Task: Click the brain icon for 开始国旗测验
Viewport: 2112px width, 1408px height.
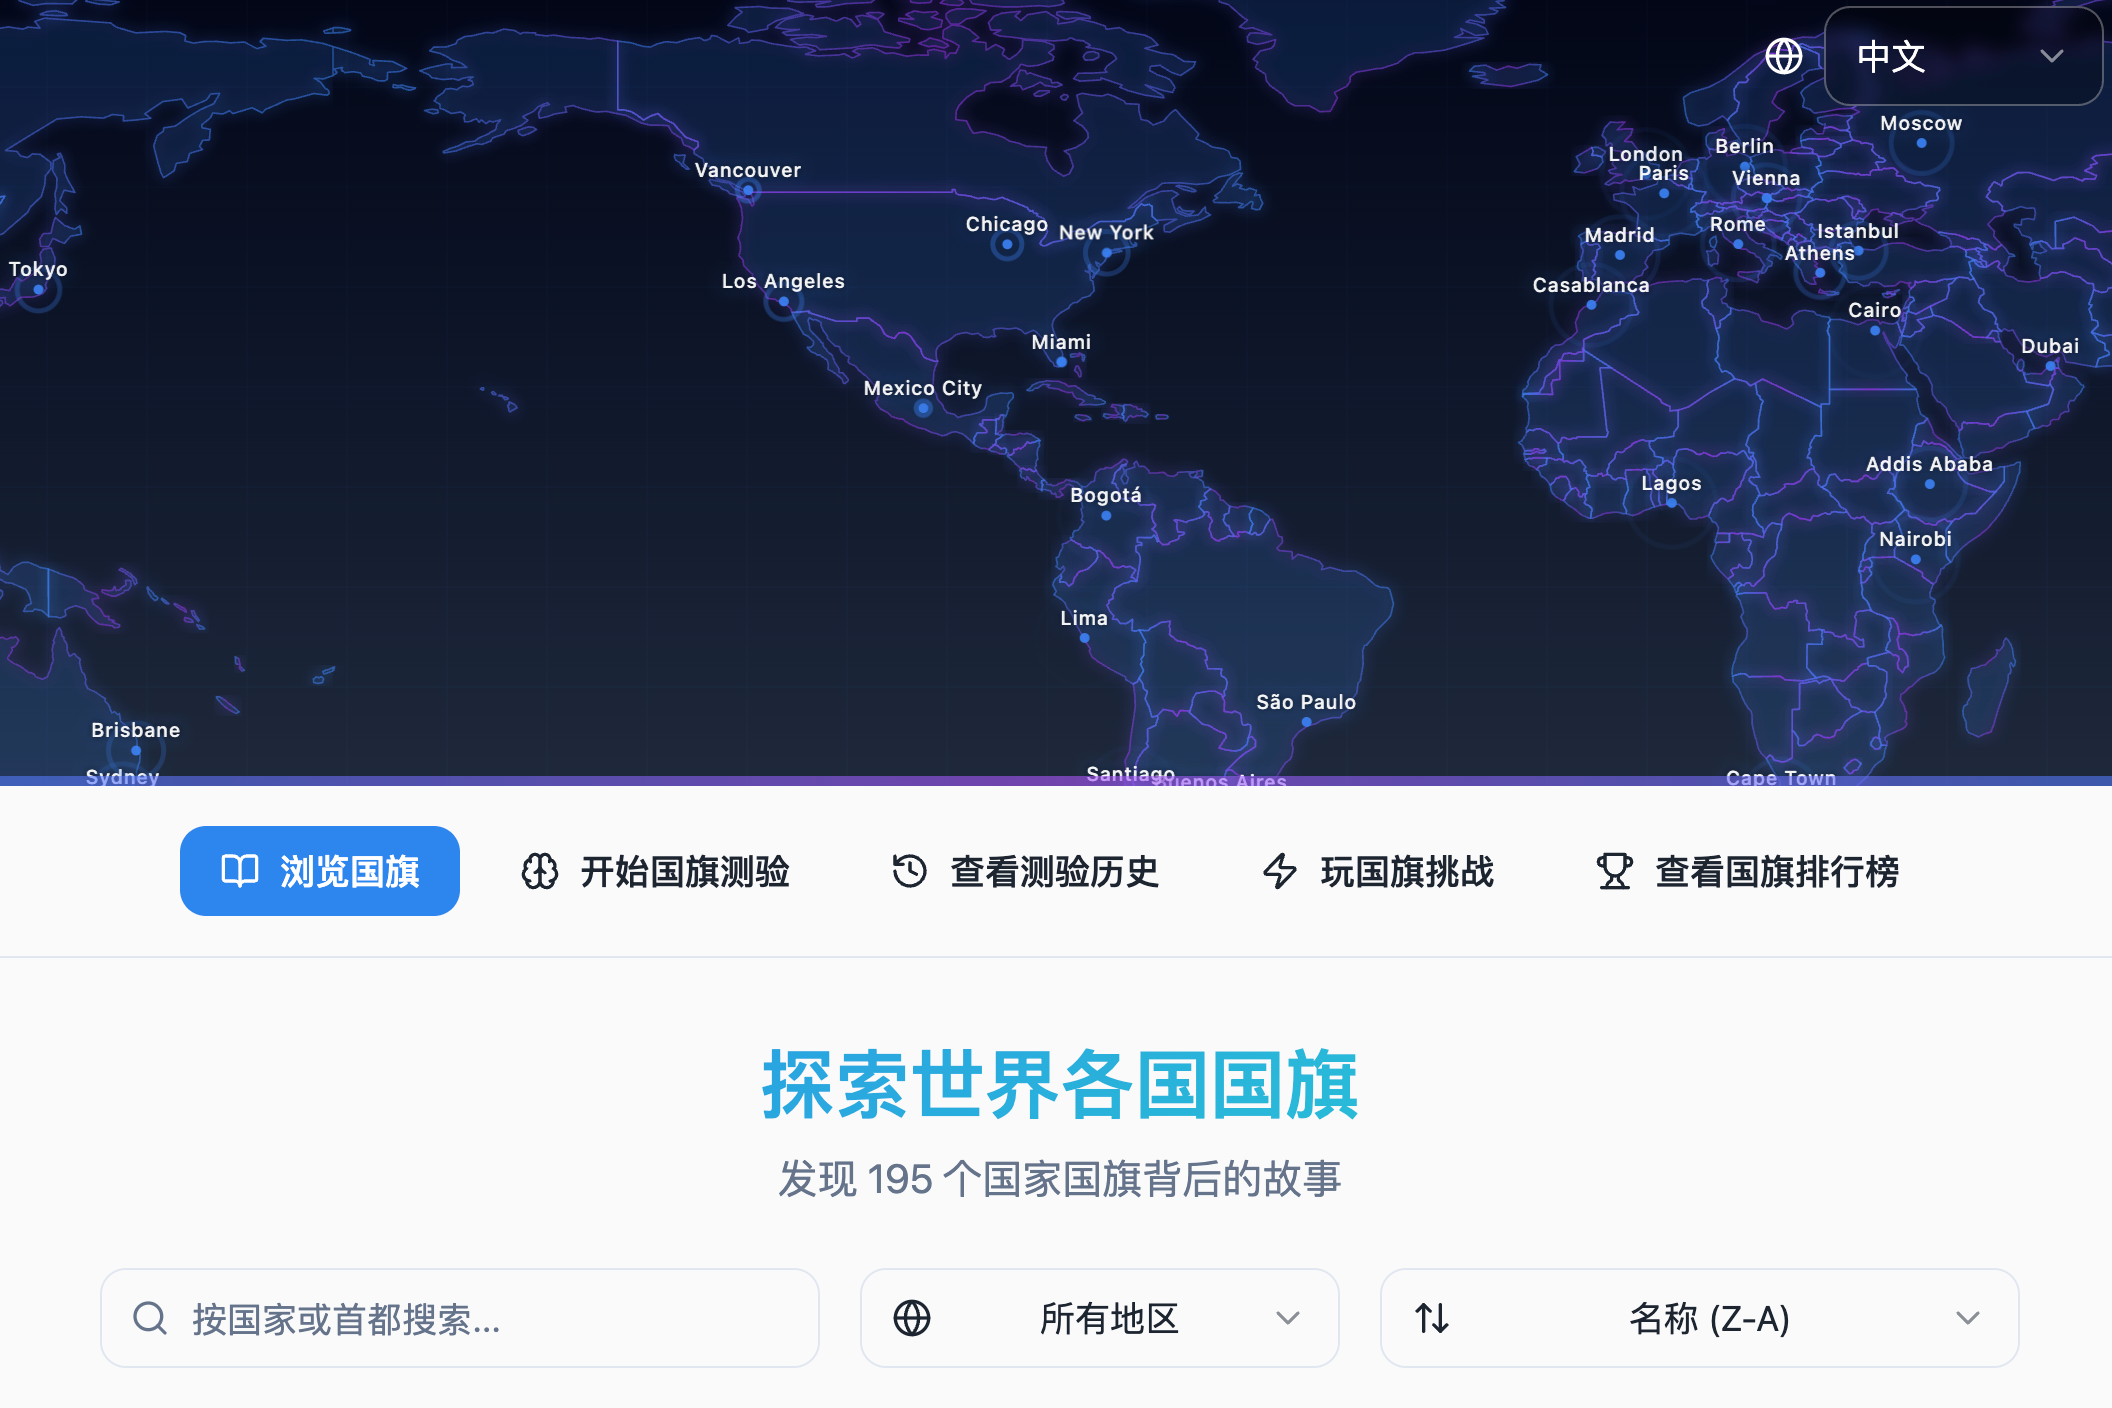Action: [540, 871]
